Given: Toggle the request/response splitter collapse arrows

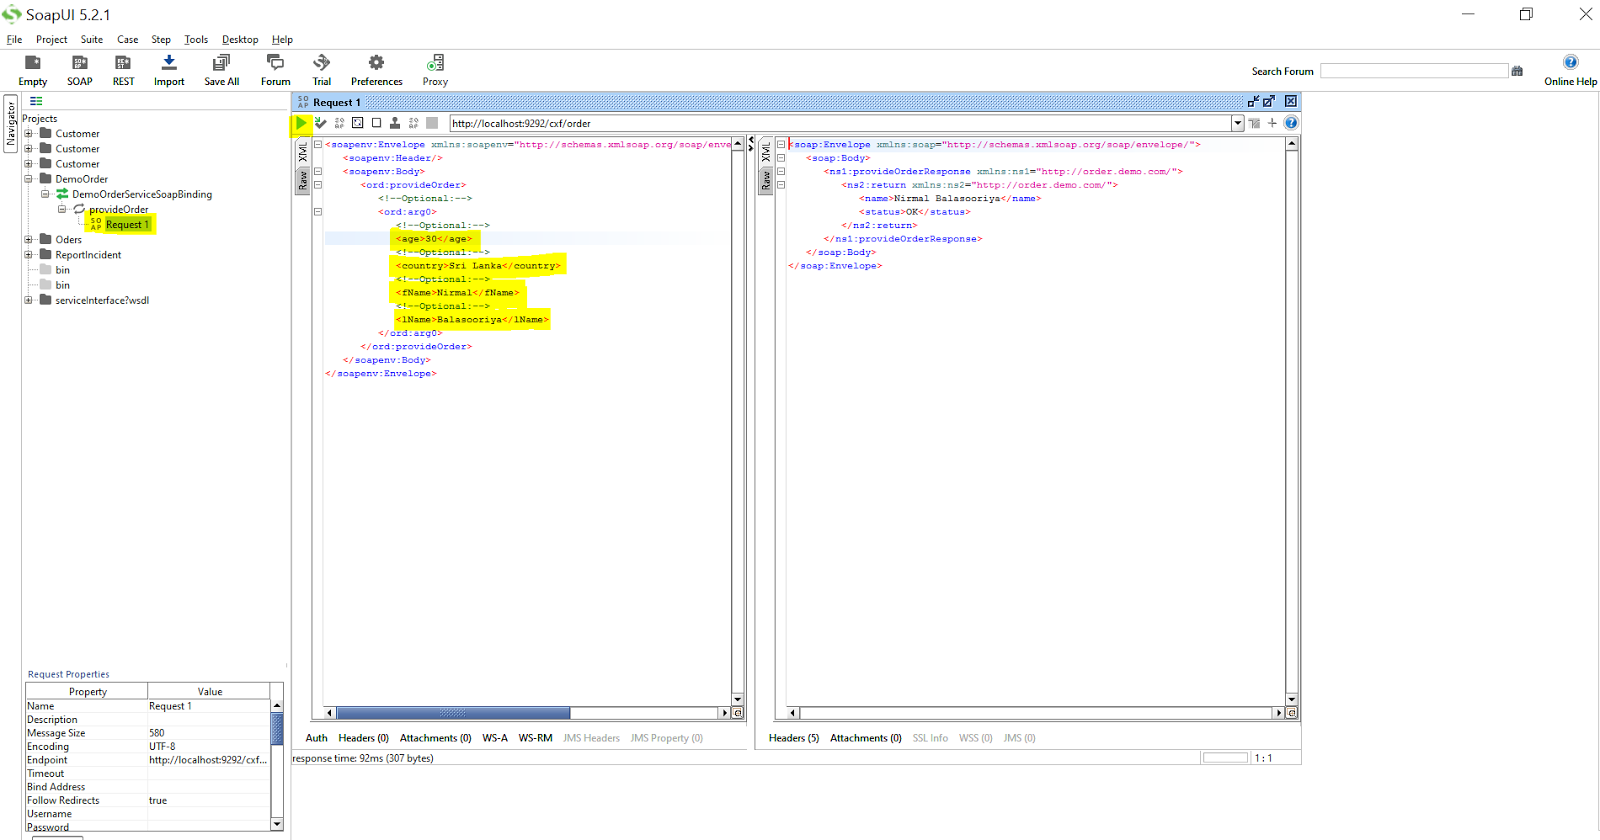Looking at the screenshot, I should [x=752, y=144].
